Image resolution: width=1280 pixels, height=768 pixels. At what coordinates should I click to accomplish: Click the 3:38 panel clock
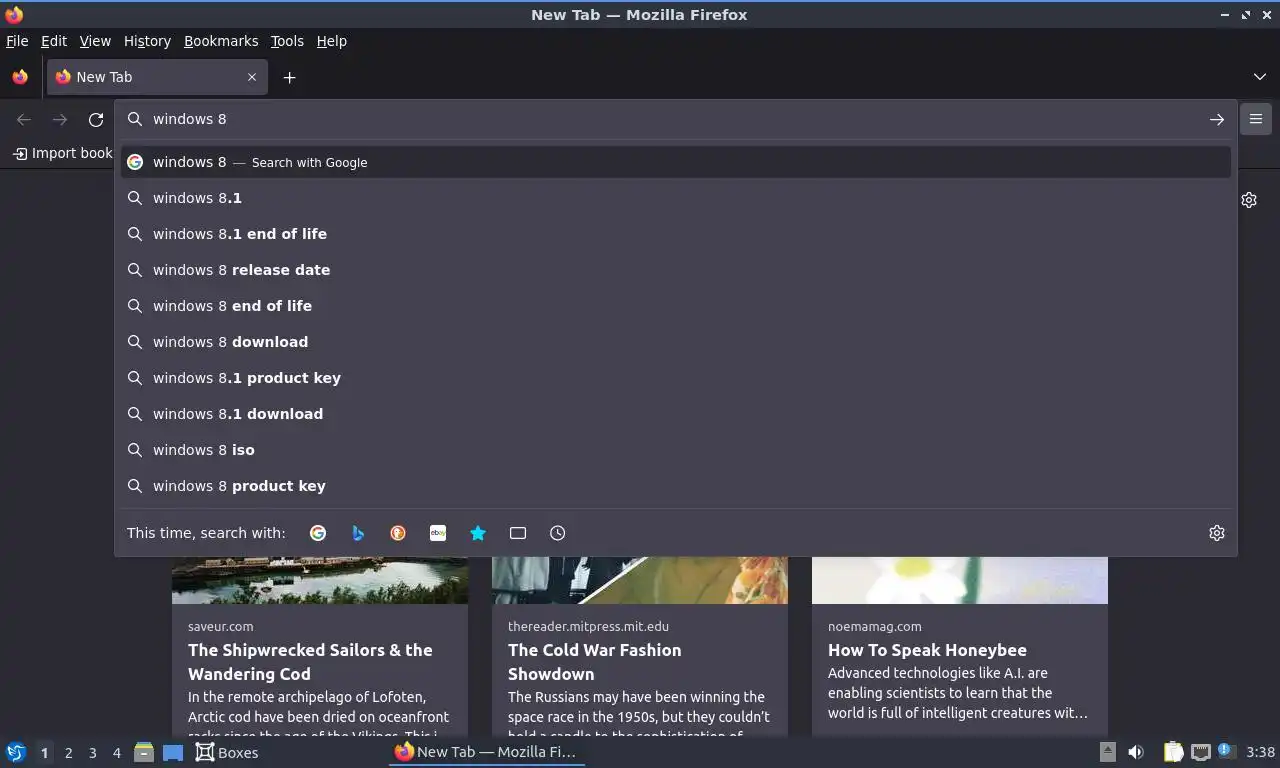[1260, 752]
